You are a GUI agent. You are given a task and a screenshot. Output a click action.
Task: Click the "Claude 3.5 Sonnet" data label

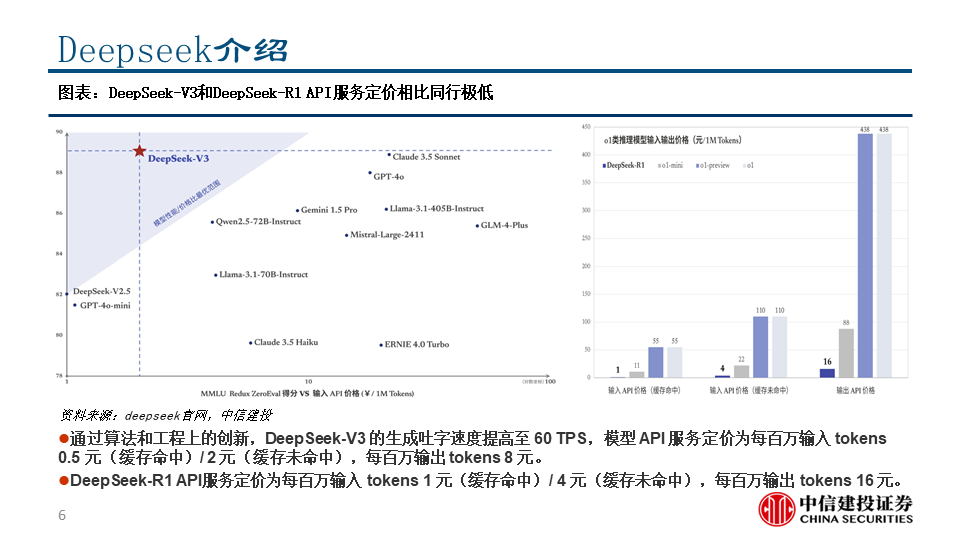(x=426, y=157)
